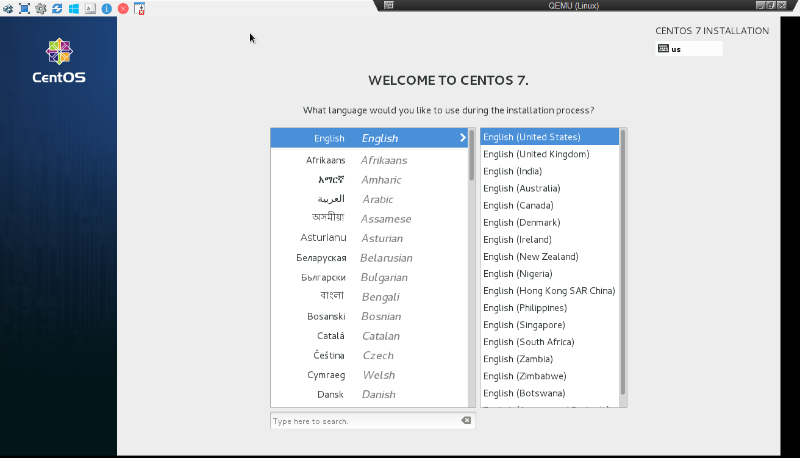The image size is (800, 458).
Task: Click the us keyboard layout indicator
Action: coord(689,49)
